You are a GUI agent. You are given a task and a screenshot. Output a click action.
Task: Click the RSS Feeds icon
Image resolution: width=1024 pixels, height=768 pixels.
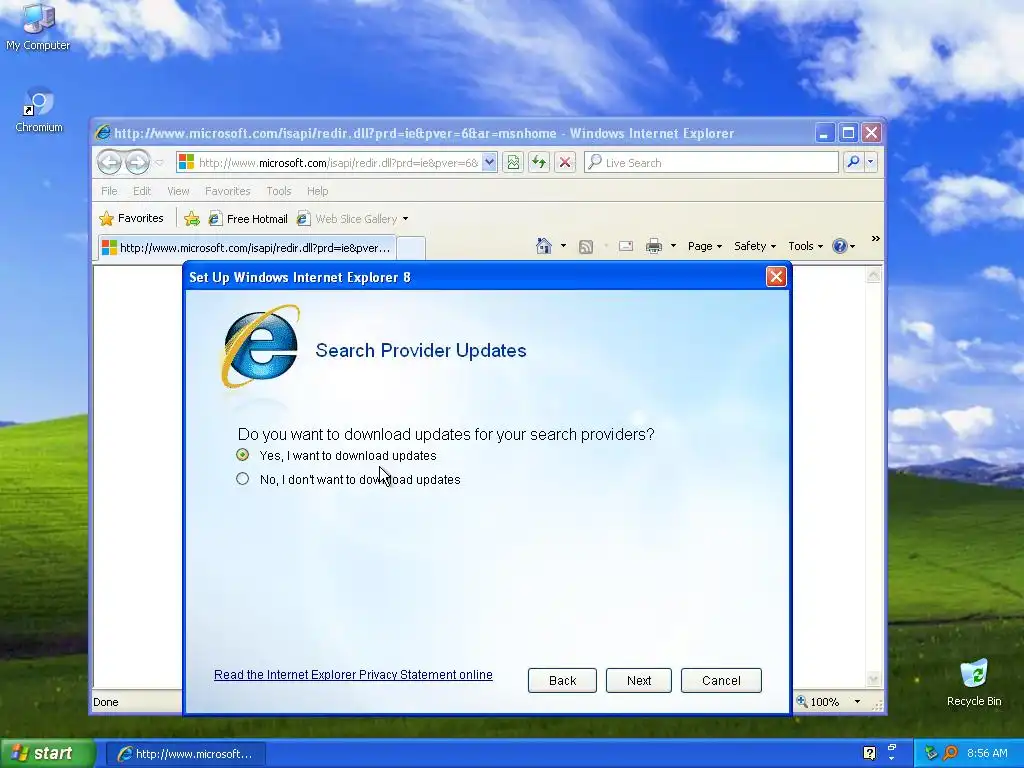tap(586, 246)
